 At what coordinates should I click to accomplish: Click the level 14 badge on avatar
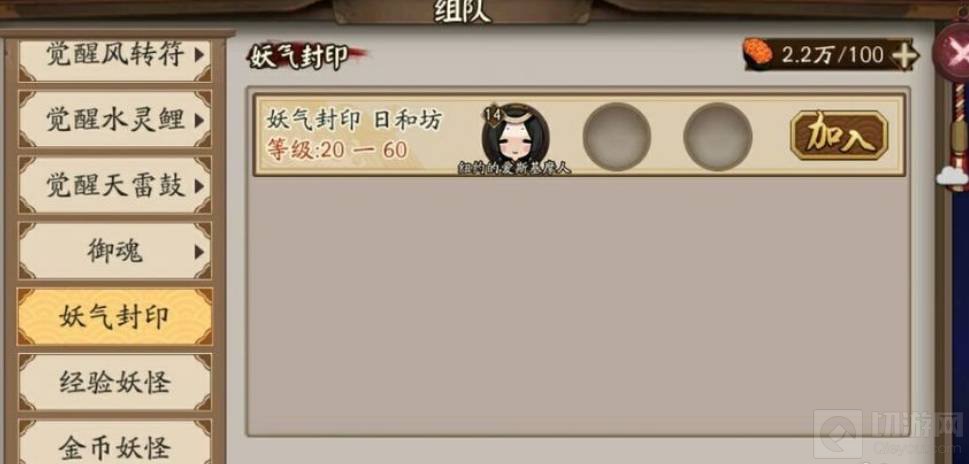493,115
